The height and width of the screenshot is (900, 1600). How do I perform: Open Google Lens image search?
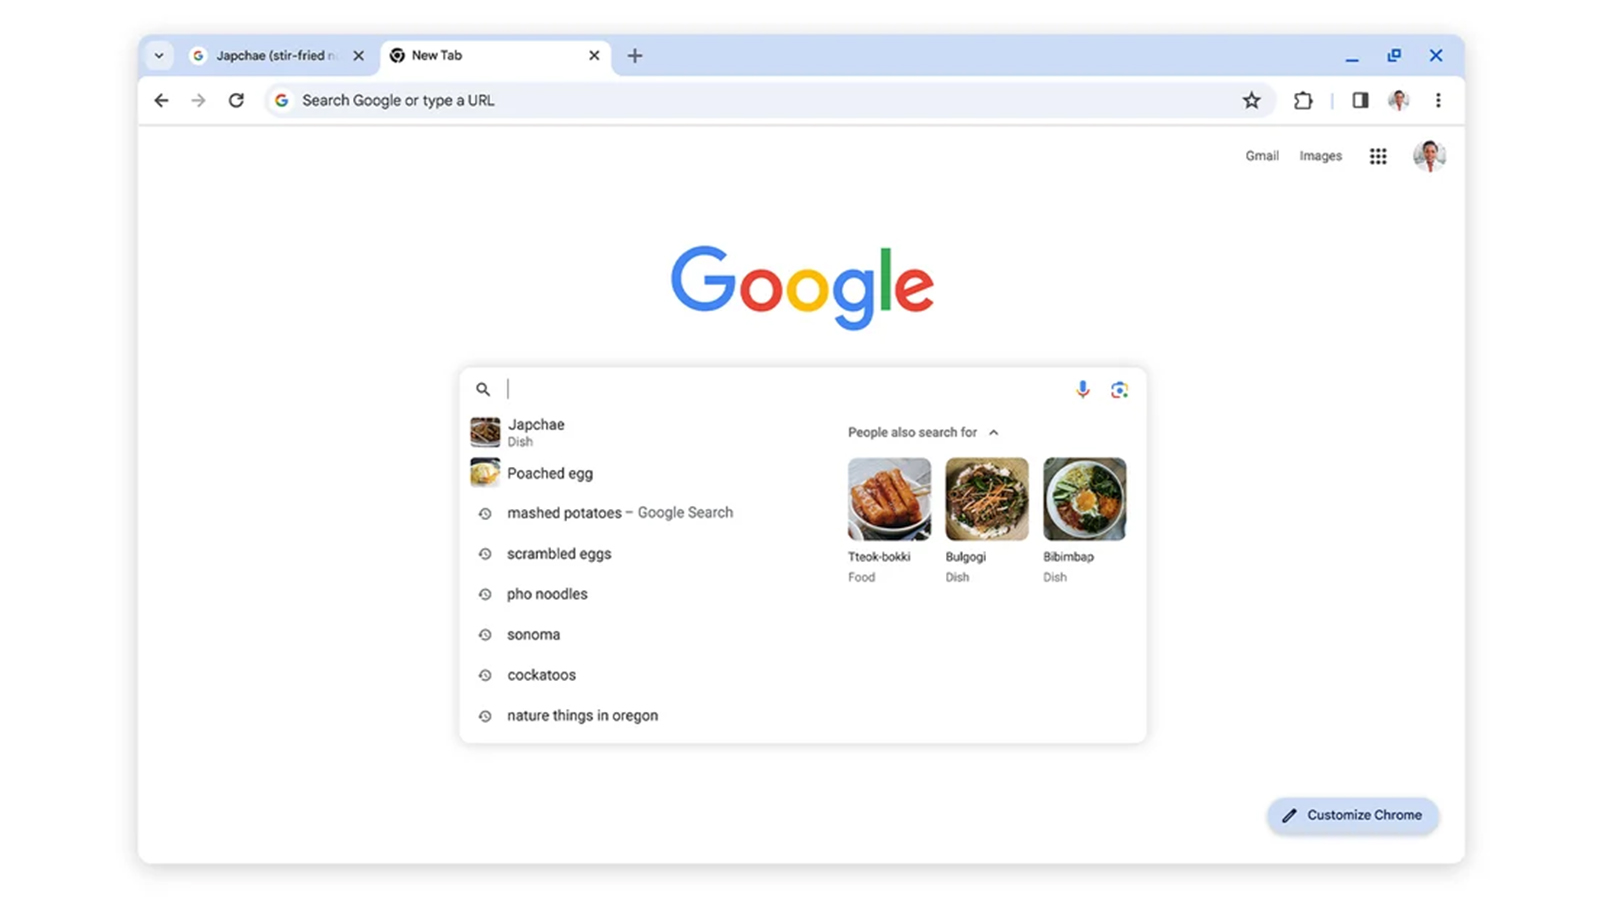coord(1119,390)
